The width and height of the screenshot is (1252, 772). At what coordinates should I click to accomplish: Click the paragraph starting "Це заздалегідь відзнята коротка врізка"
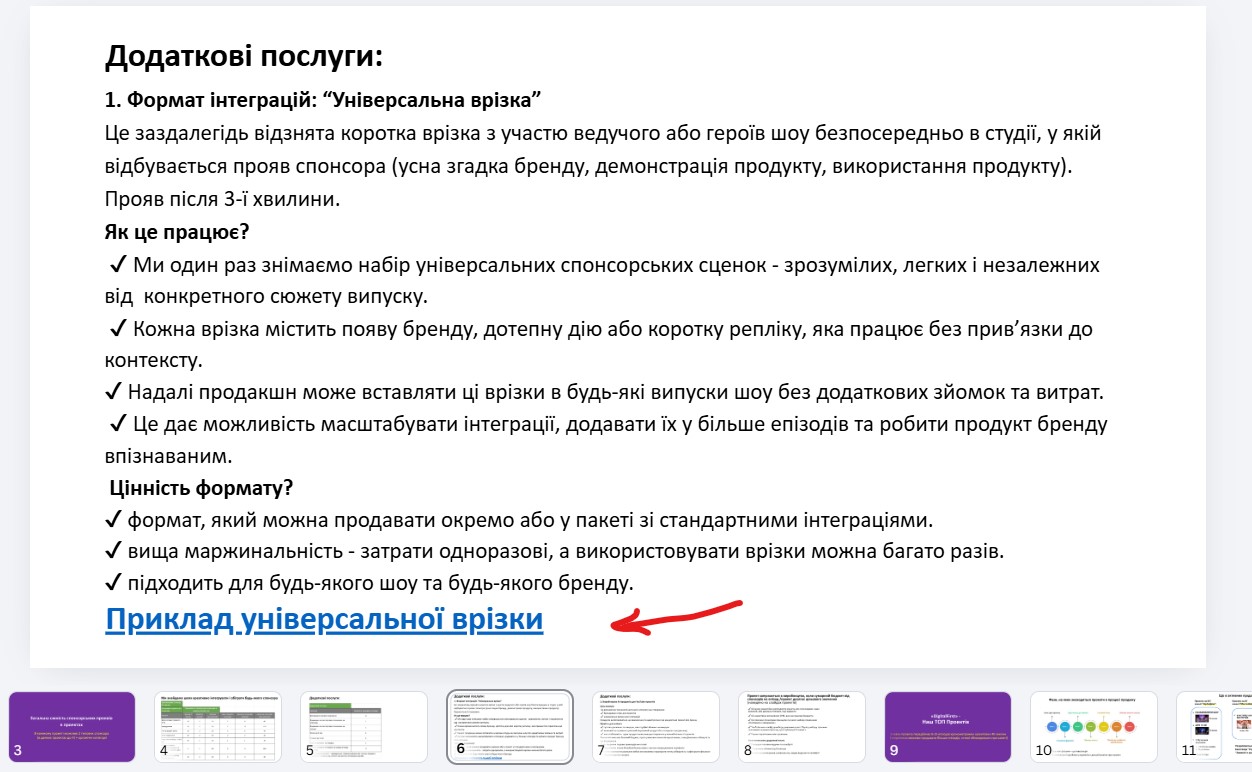pos(603,166)
